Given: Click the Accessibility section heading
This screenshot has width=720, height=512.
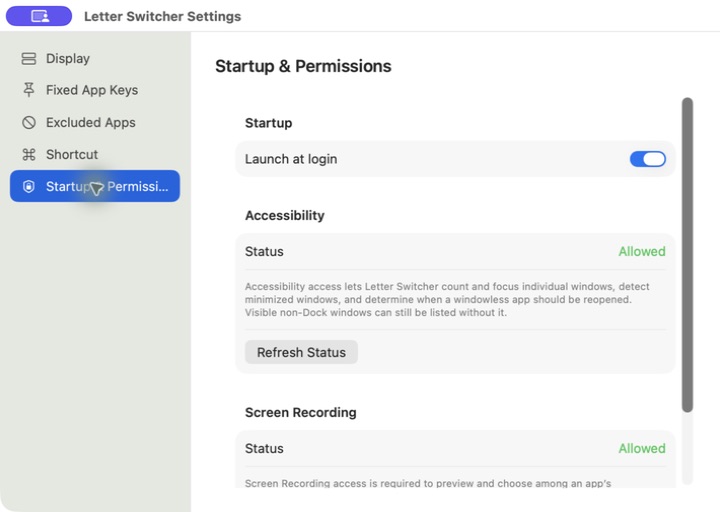Looking at the screenshot, I should pyautogui.click(x=285, y=215).
